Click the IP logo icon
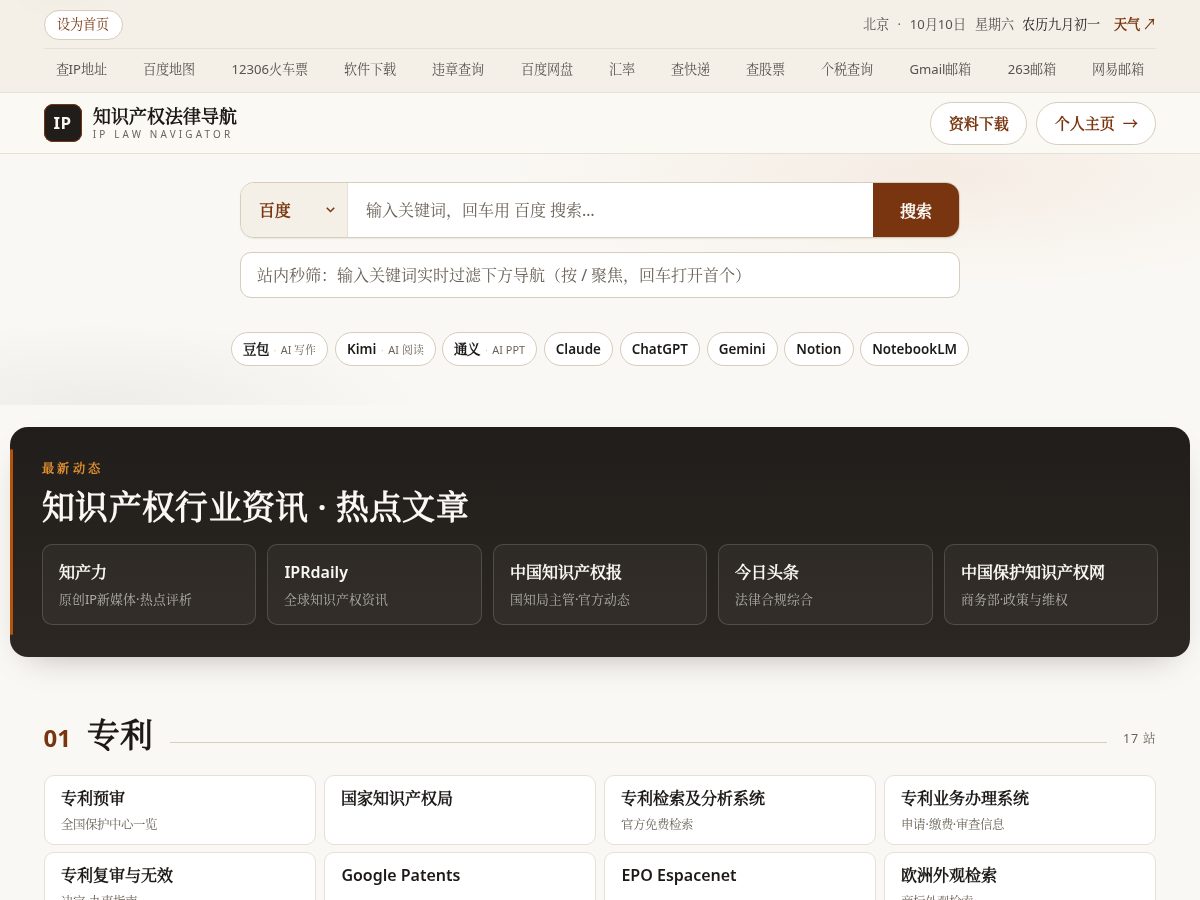The image size is (1200, 900). pyautogui.click(x=63, y=123)
